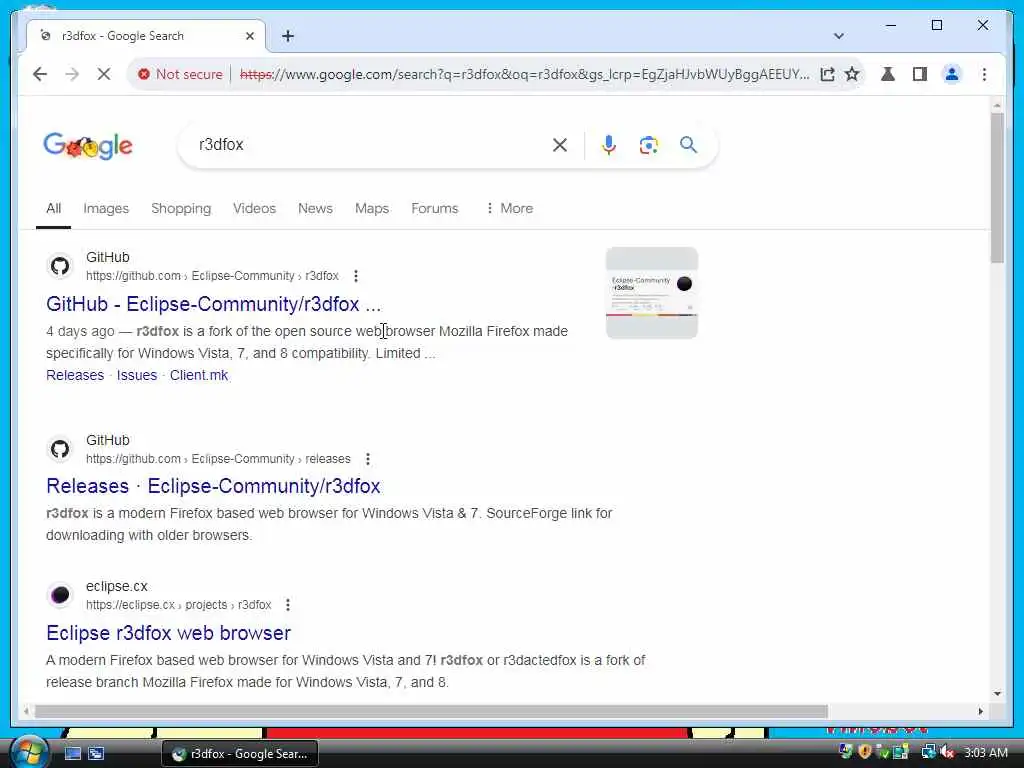Click the 3:03 AM system clock
Image resolution: width=1024 pixels, height=768 pixels.
tap(985, 752)
